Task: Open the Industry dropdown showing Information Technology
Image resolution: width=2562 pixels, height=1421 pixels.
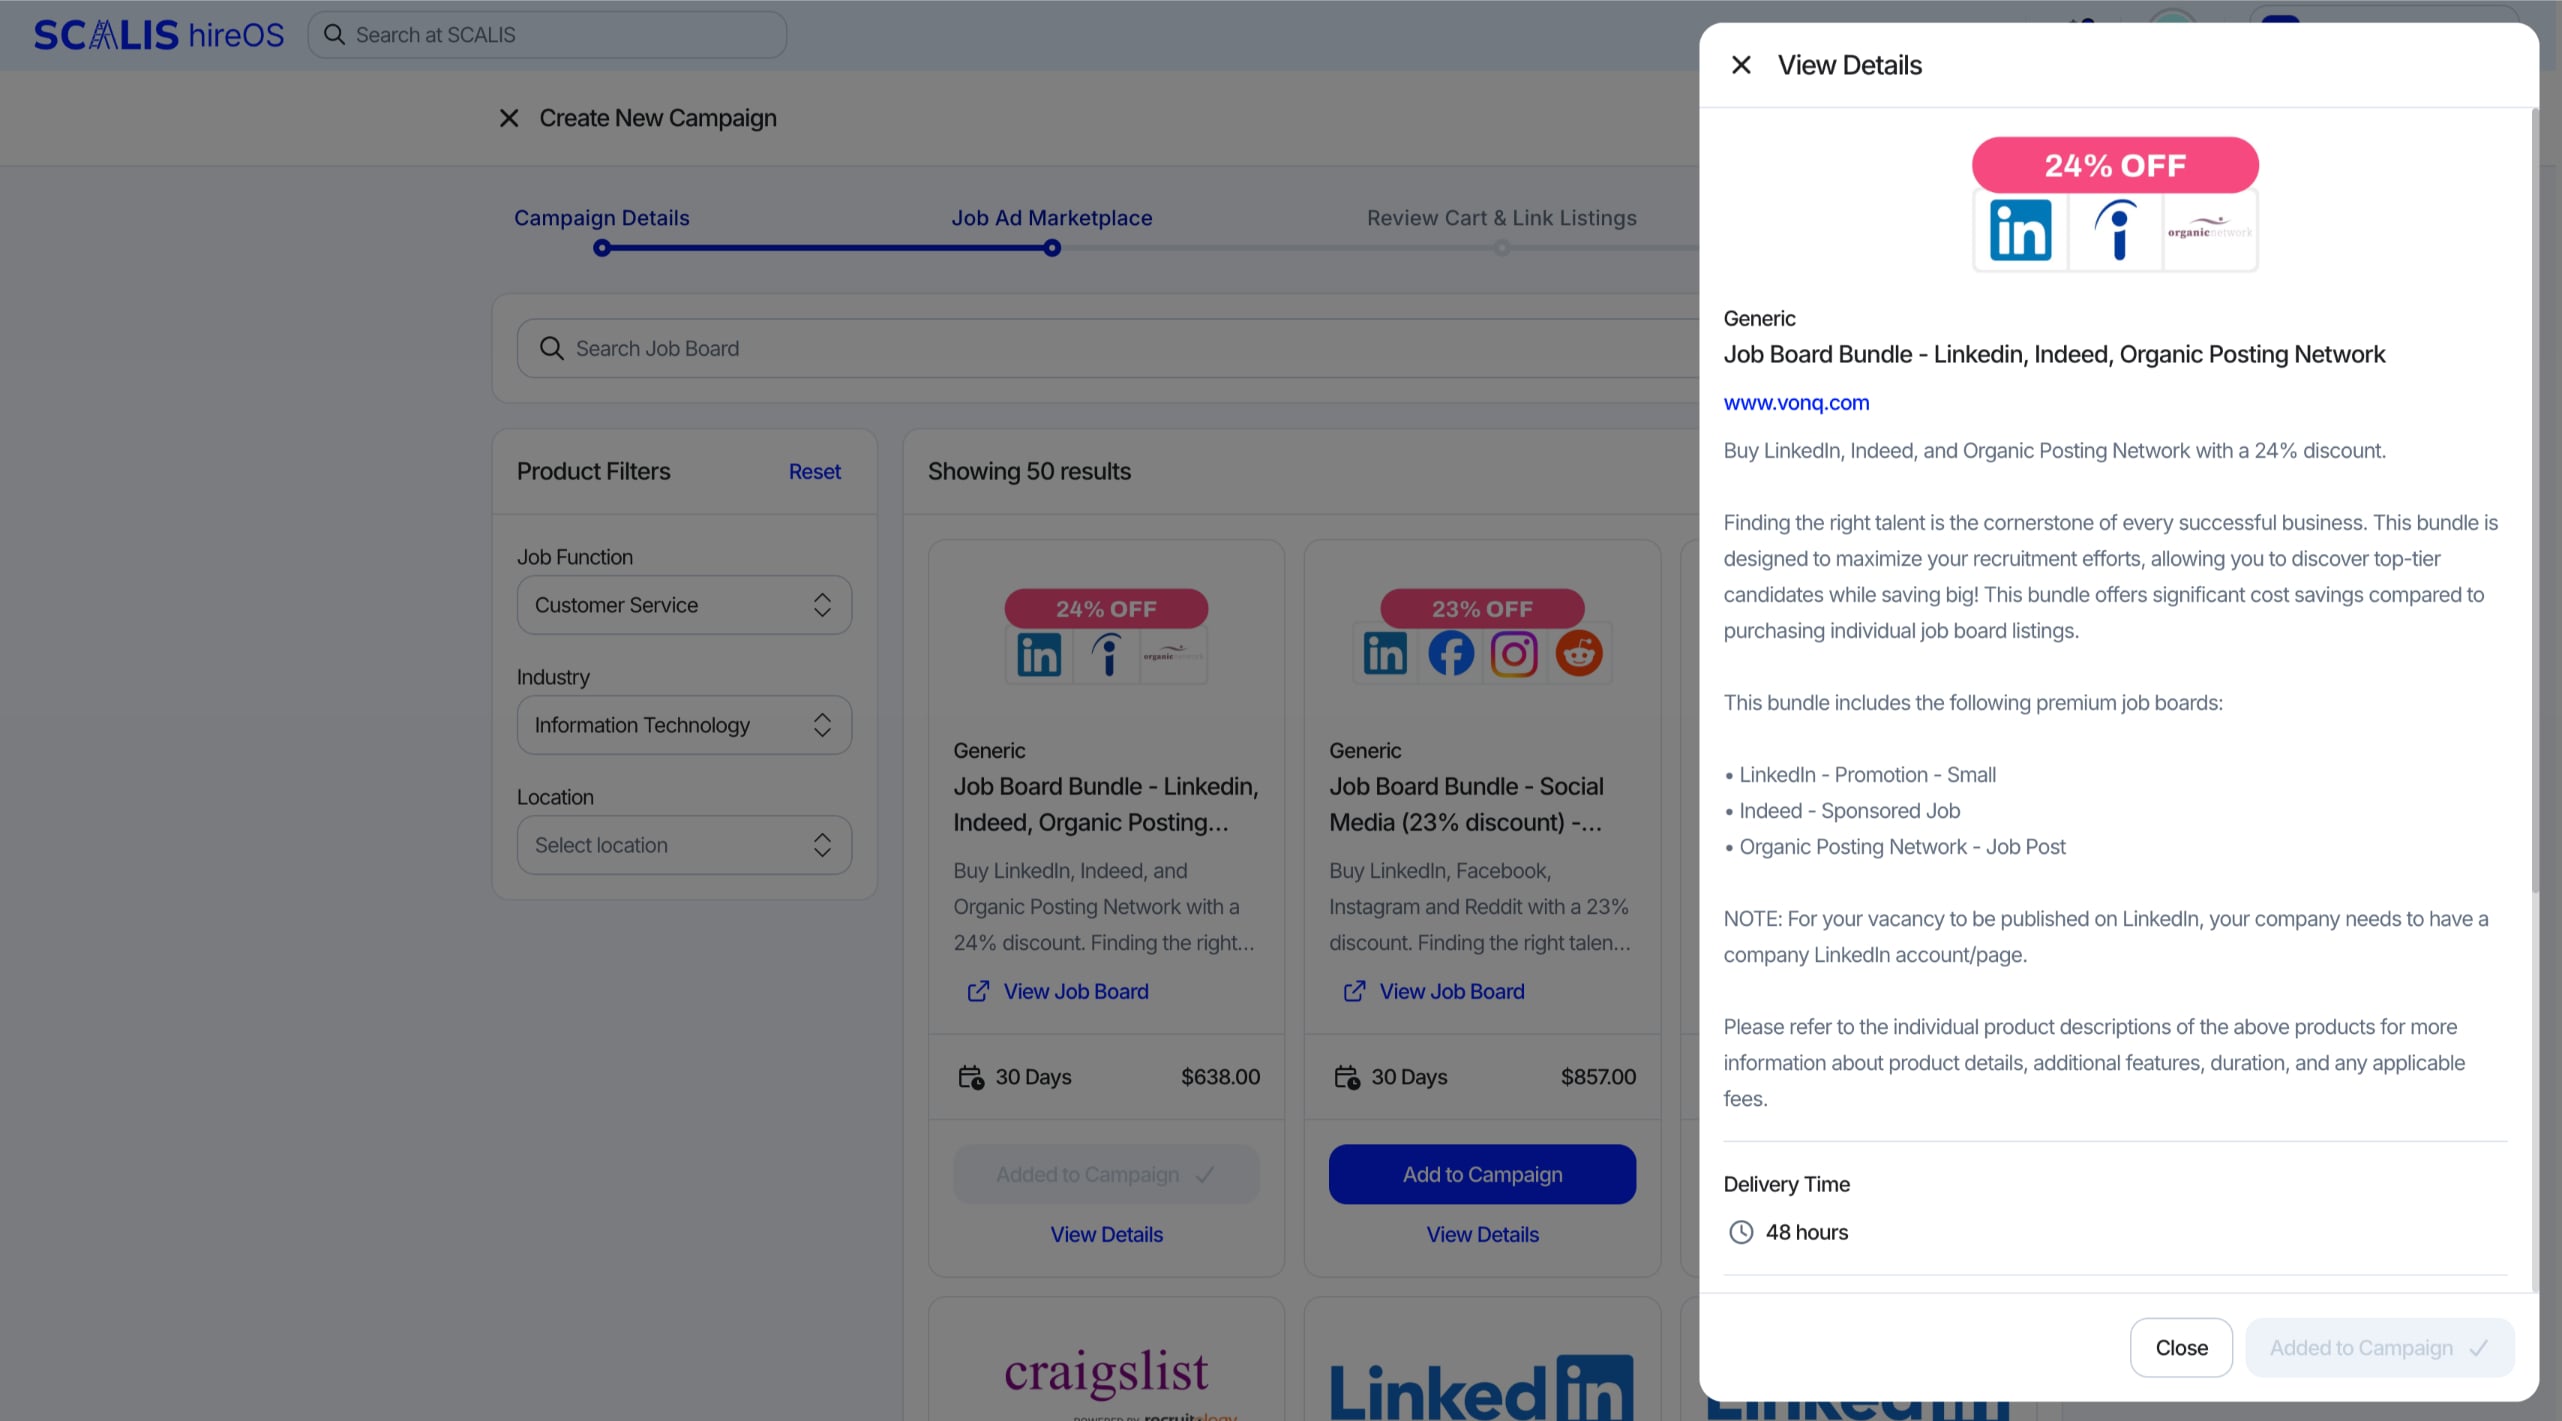Action: click(x=684, y=725)
